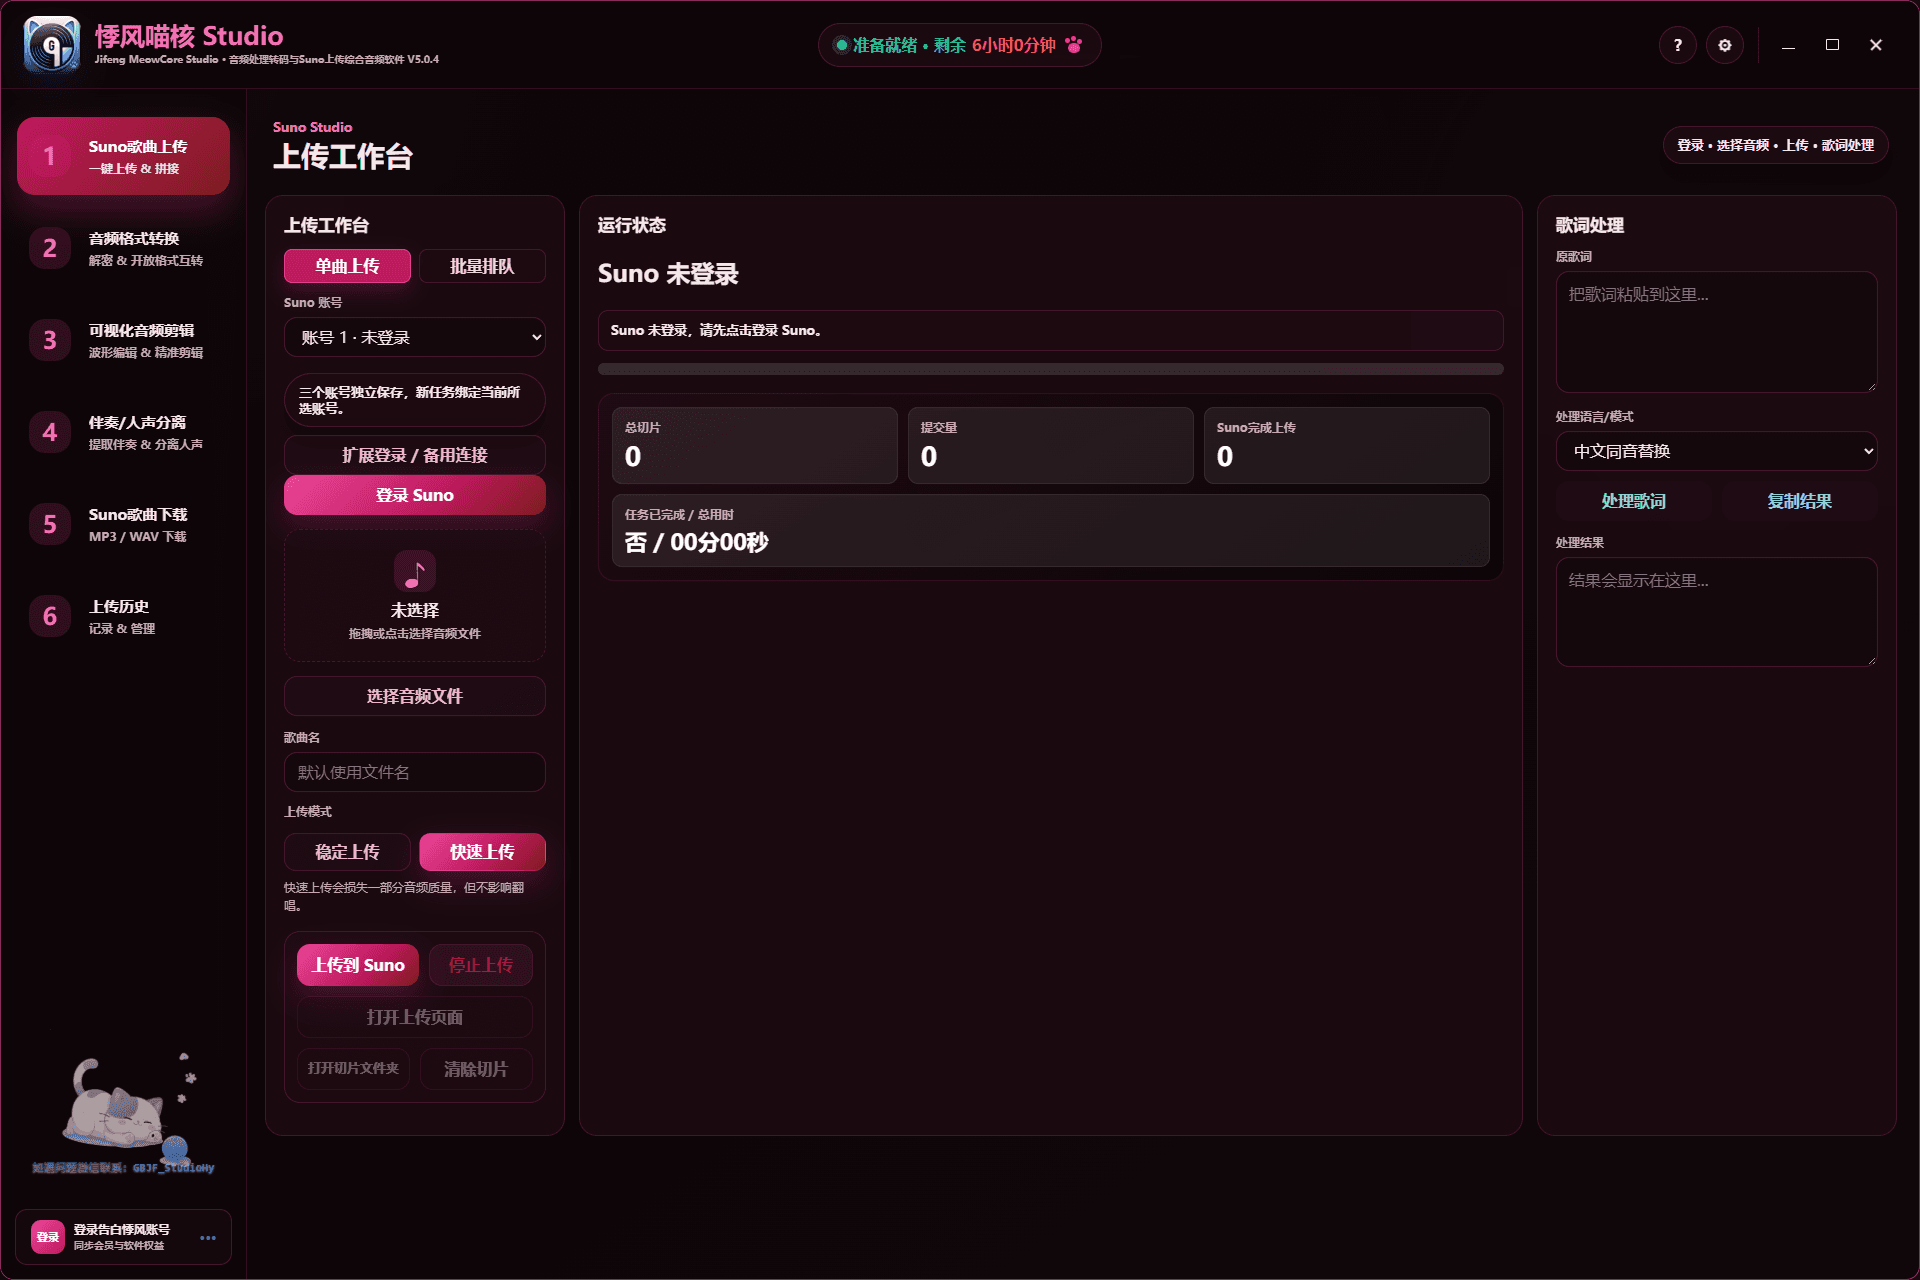This screenshot has width=1920, height=1280.
Task: Choose 稳定上传 upload mode
Action: (347, 852)
